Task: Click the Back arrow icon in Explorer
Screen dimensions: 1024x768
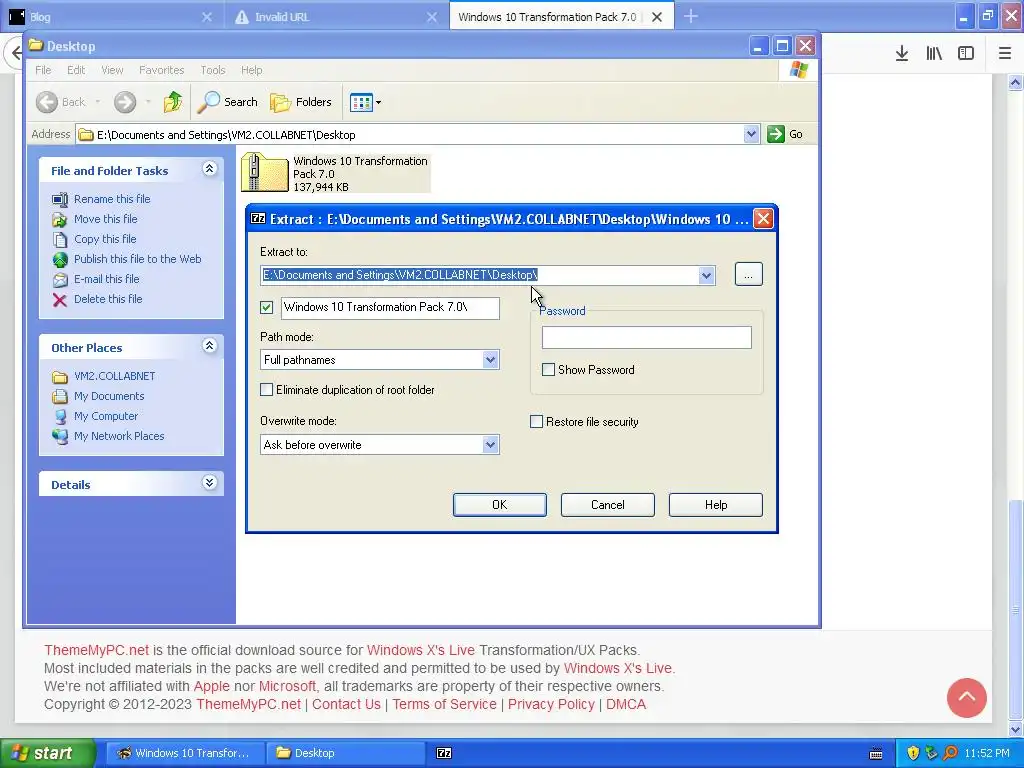Action: click(x=46, y=102)
